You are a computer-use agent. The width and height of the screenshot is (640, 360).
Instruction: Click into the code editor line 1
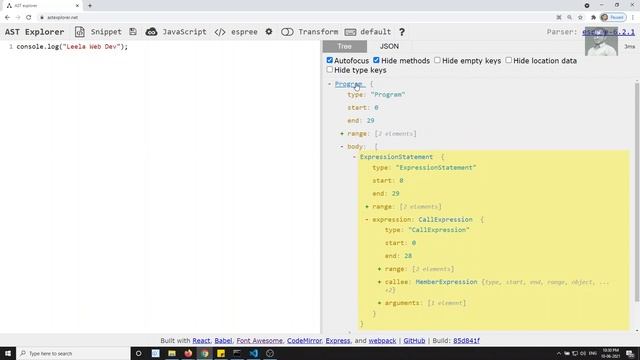point(72,47)
